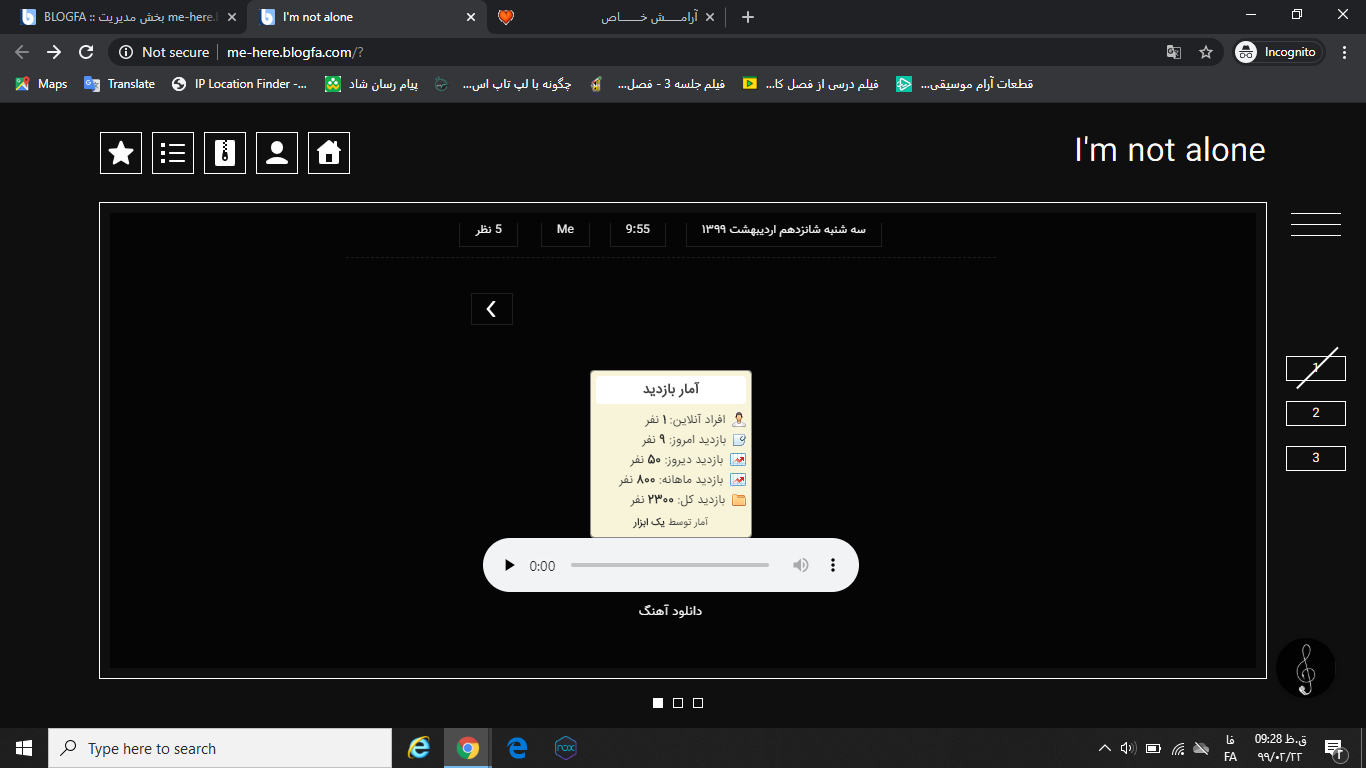The image size is (1366, 768).
Task: Click the zipper archive icon
Action: point(225,153)
